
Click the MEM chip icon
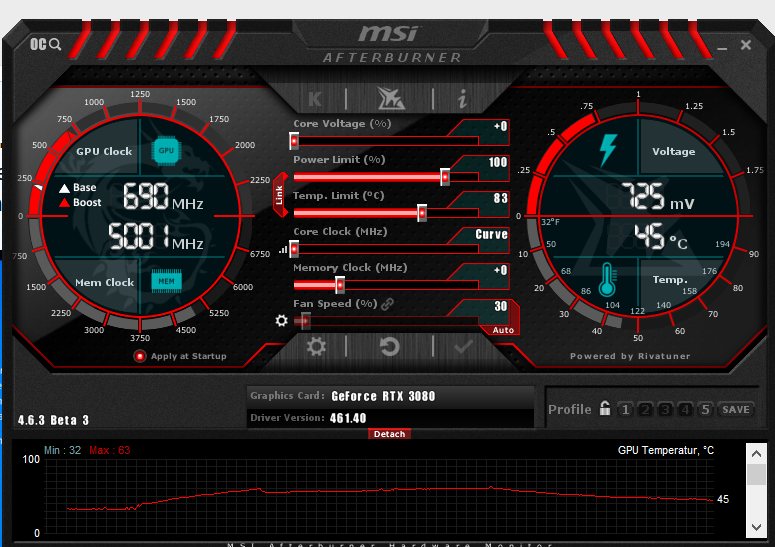click(x=166, y=281)
